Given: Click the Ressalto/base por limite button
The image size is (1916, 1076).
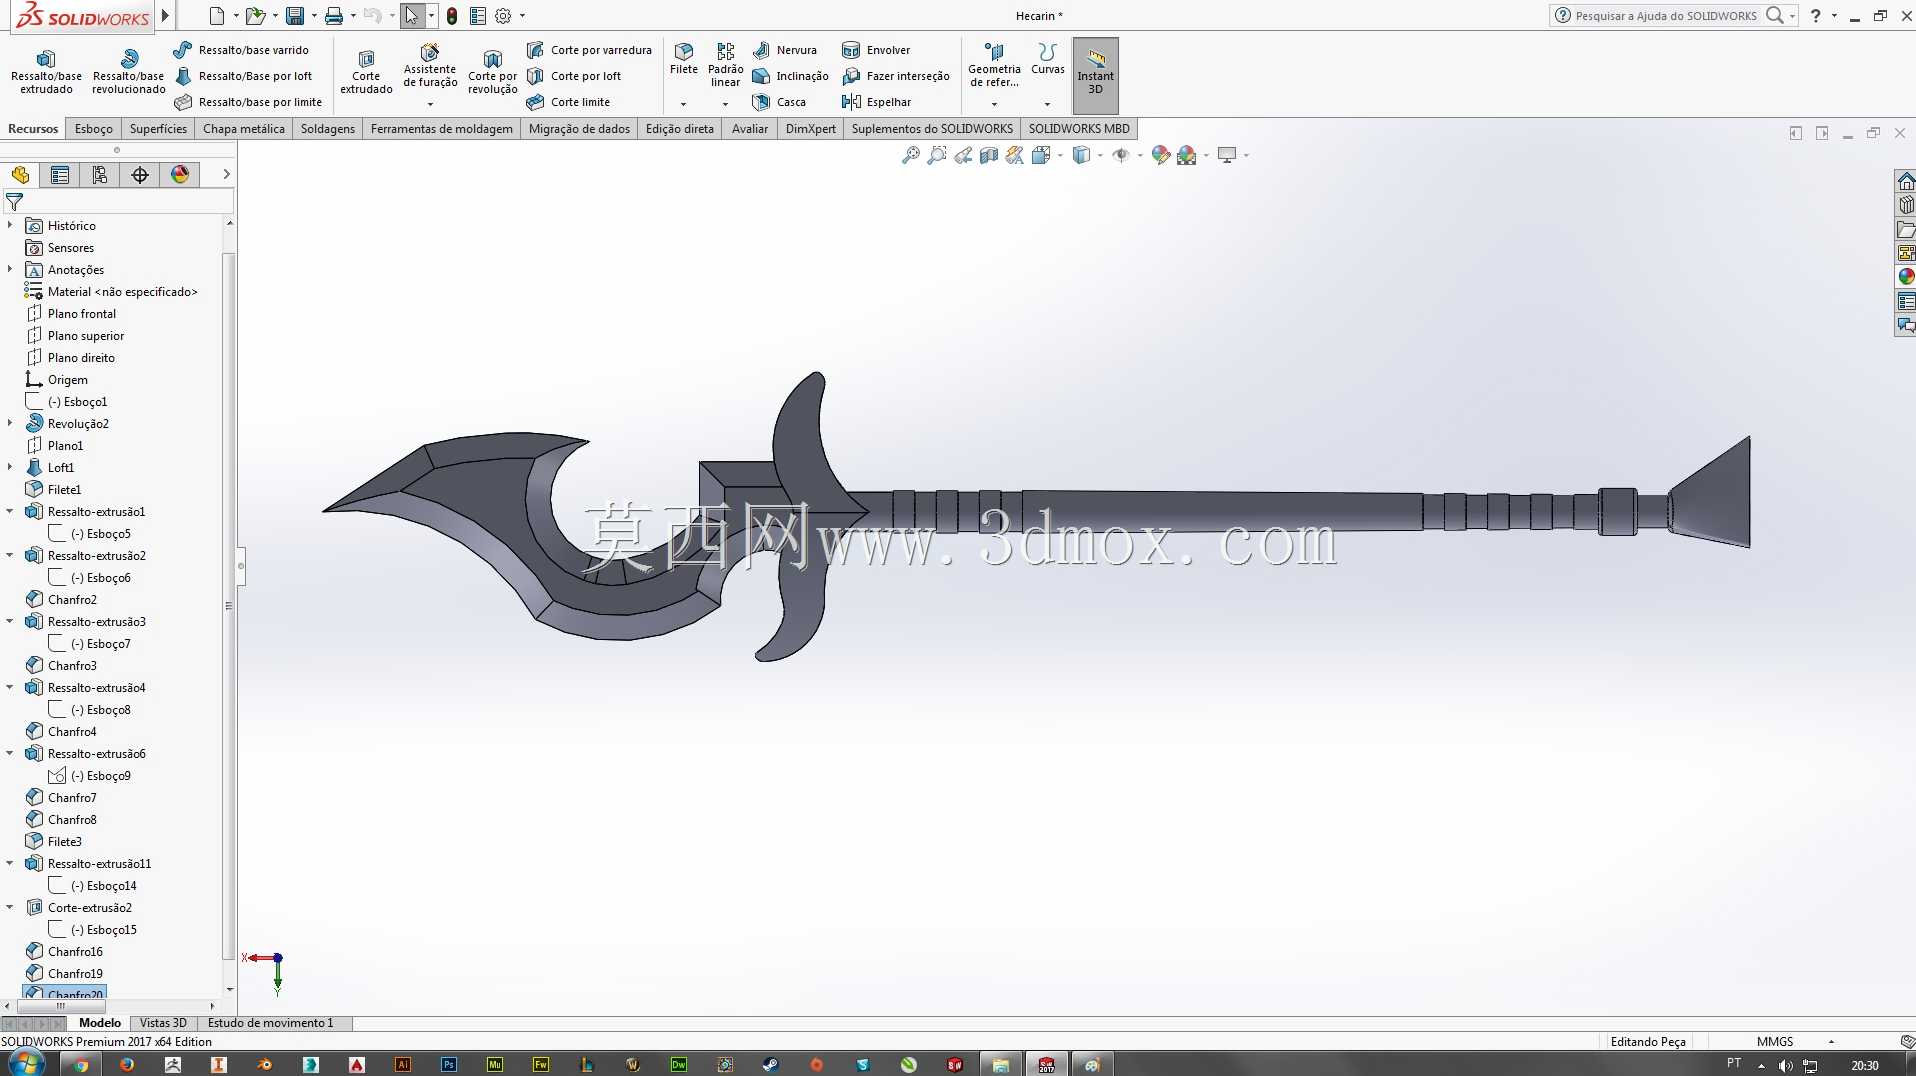Looking at the screenshot, I should pos(248,102).
